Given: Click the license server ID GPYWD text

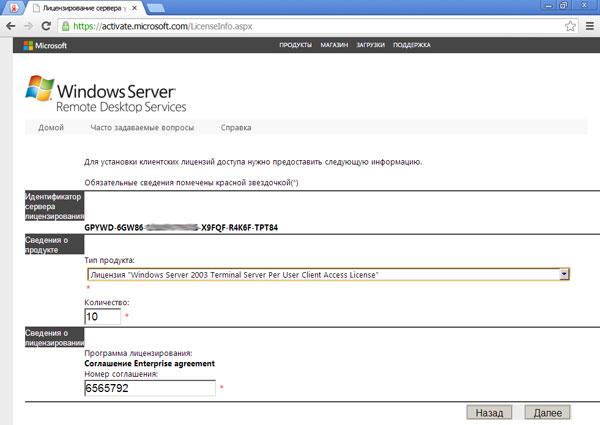Looking at the screenshot, I should [x=181, y=228].
